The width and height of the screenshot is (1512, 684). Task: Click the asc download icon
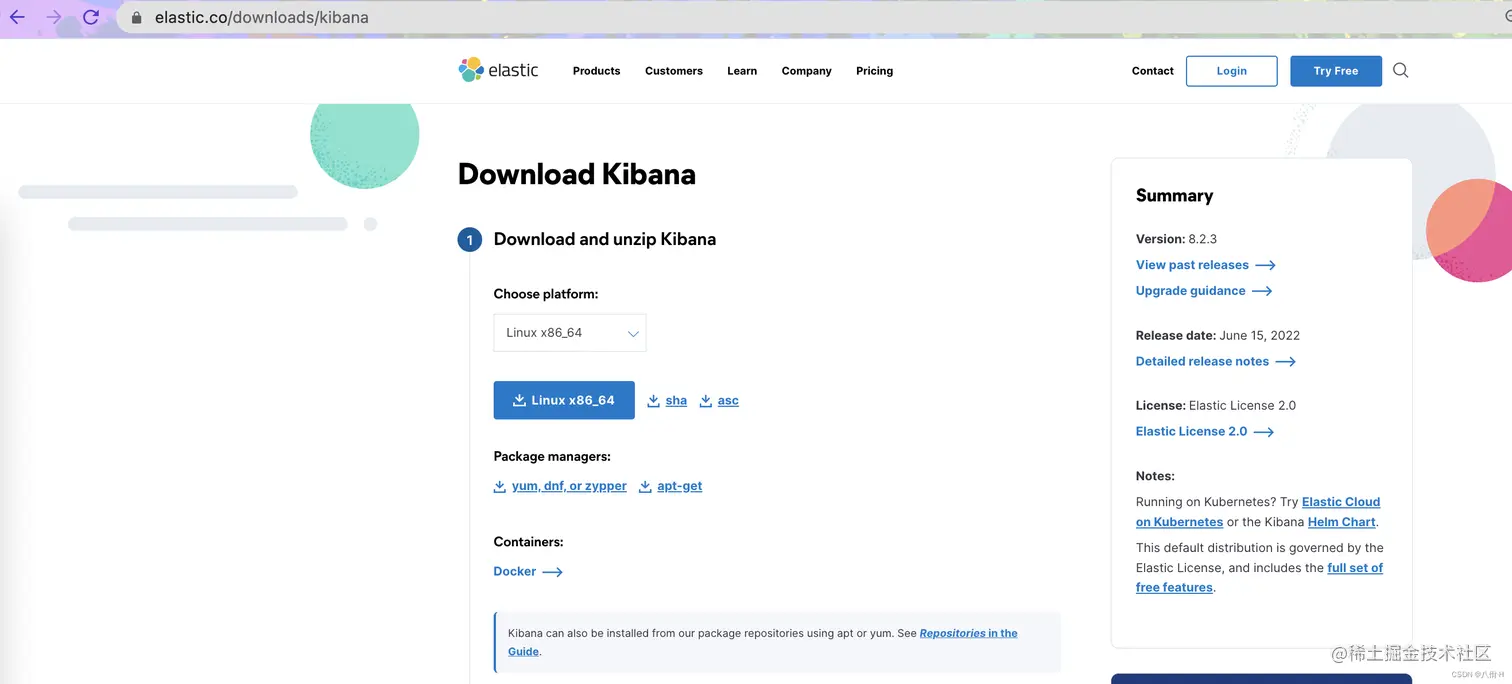click(x=705, y=401)
